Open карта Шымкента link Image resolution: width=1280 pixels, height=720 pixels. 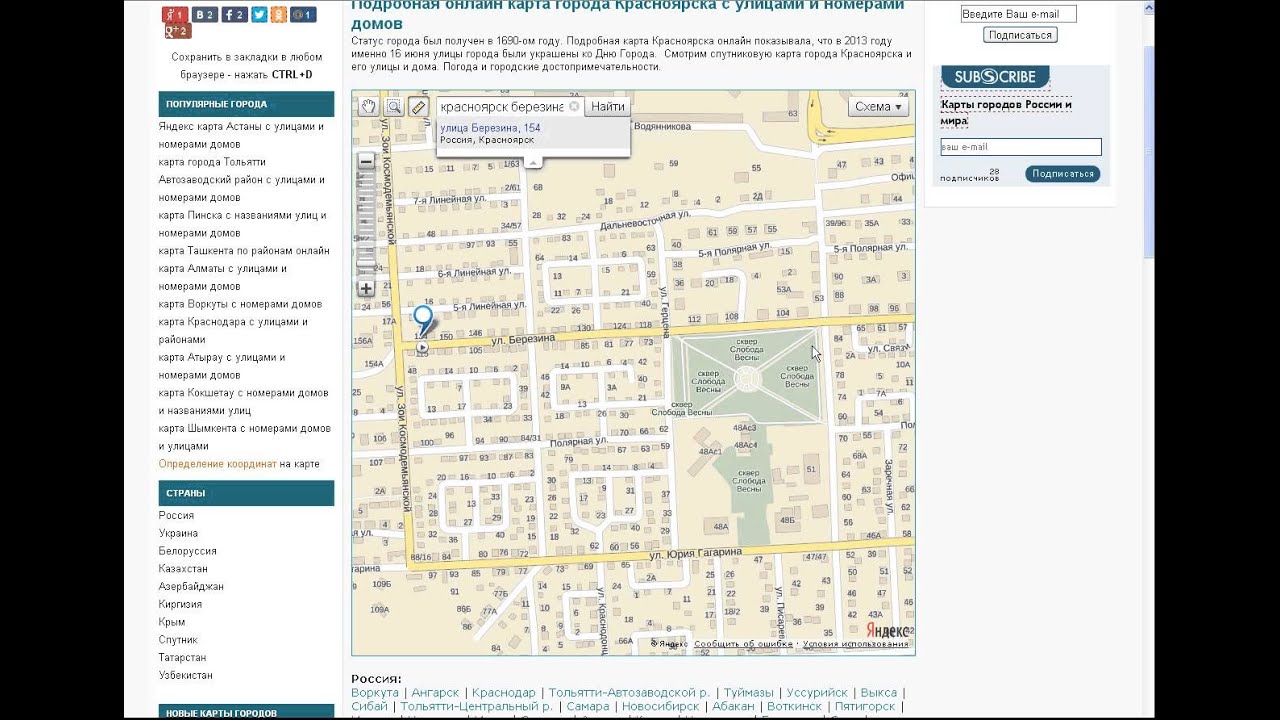[x=244, y=437]
